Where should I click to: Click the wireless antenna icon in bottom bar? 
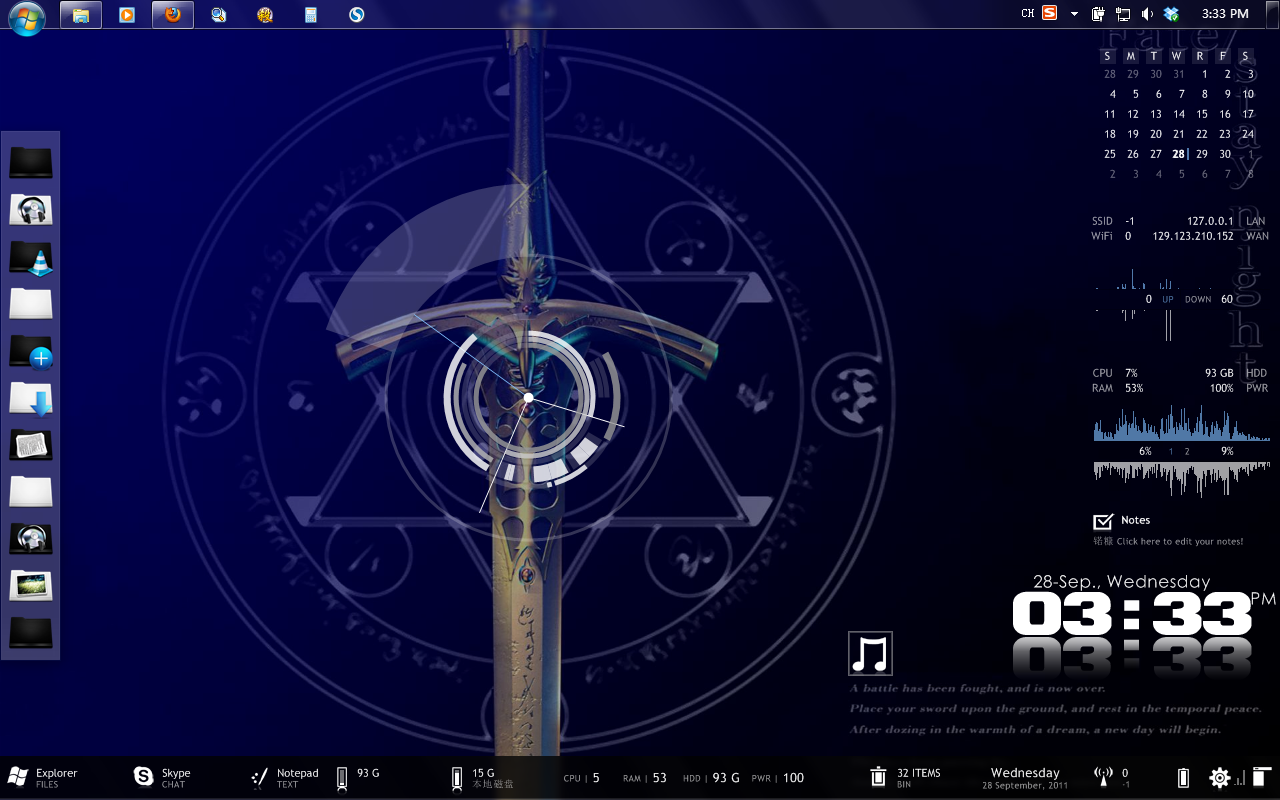1104,777
